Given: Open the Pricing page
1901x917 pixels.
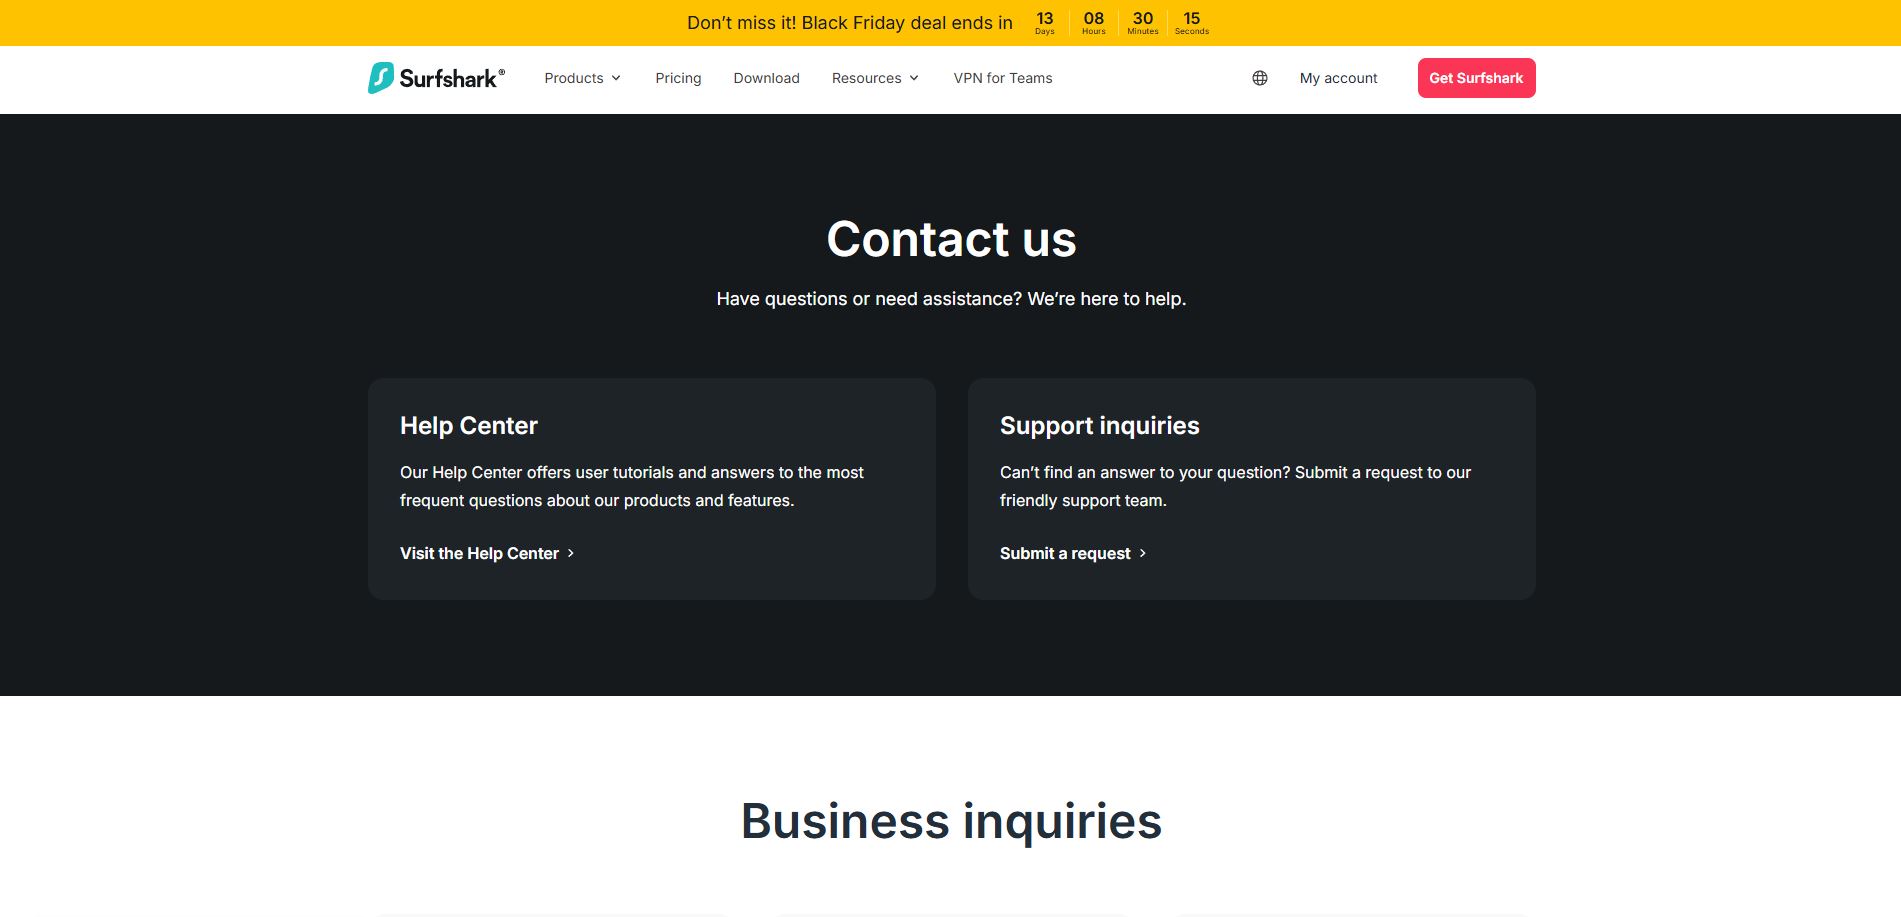Looking at the screenshot, I should click(678, 78).
